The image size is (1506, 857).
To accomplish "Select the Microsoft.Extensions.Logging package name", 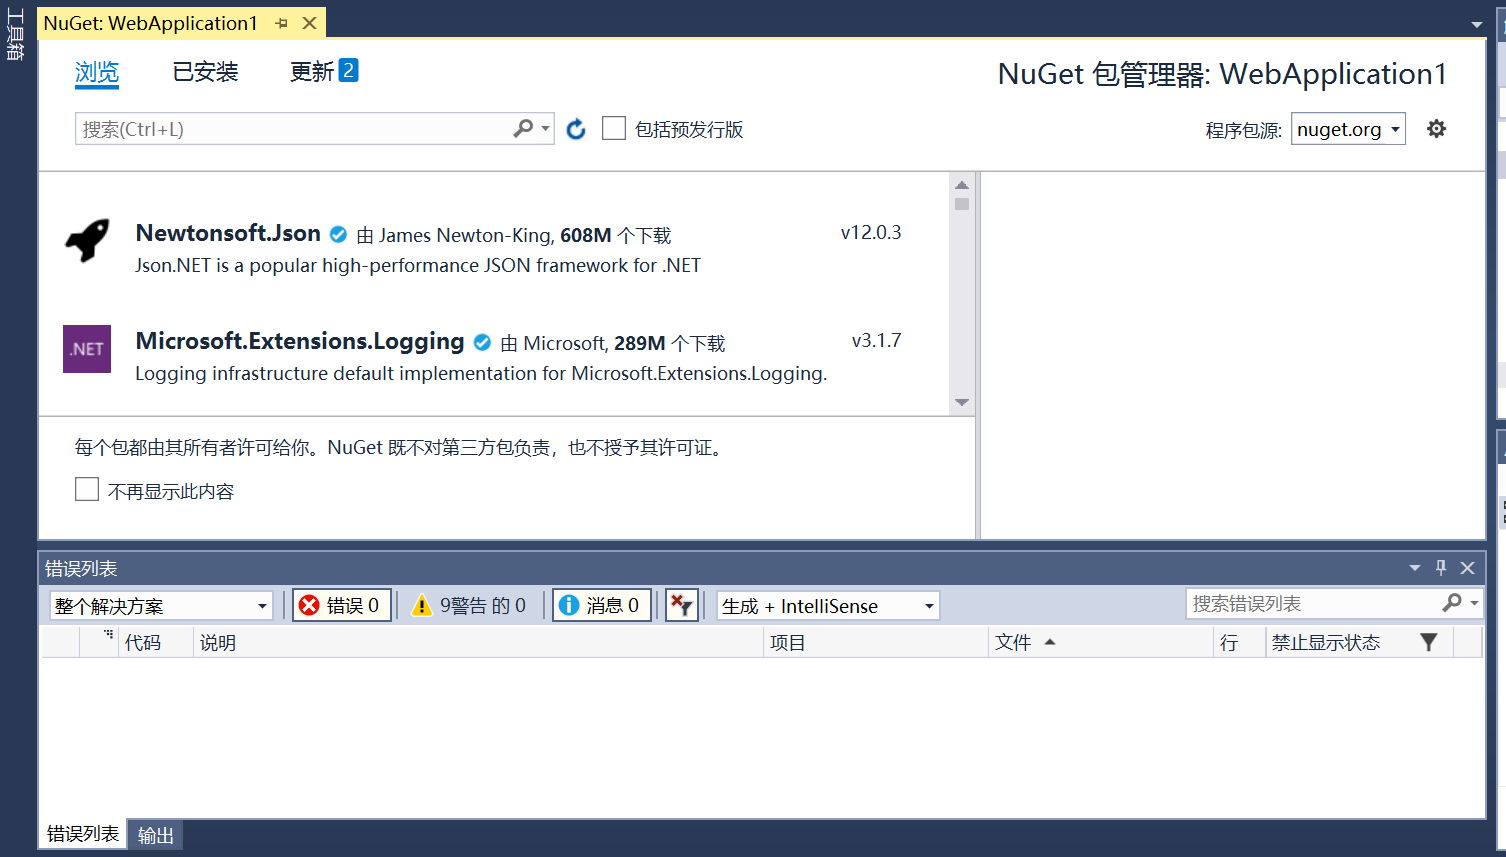I will coord(300,341).
